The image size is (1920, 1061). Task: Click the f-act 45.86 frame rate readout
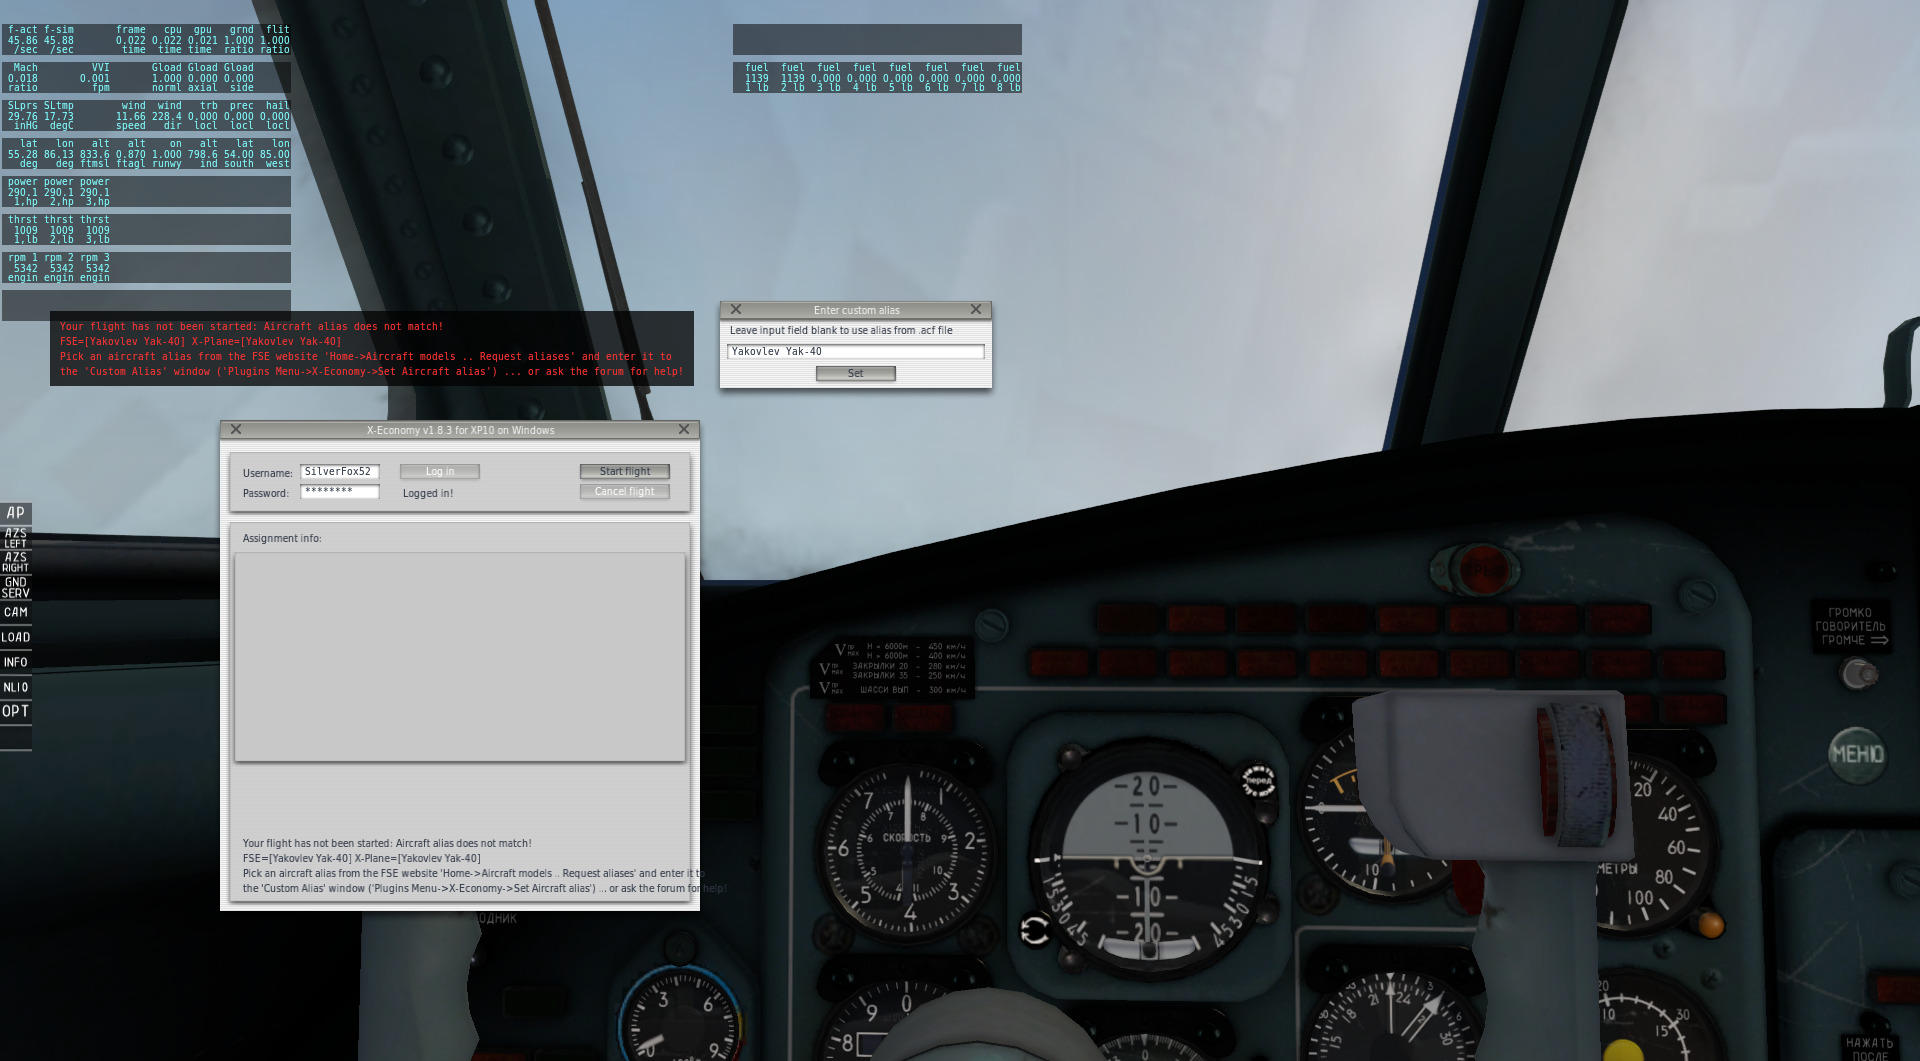click(23, 40)
